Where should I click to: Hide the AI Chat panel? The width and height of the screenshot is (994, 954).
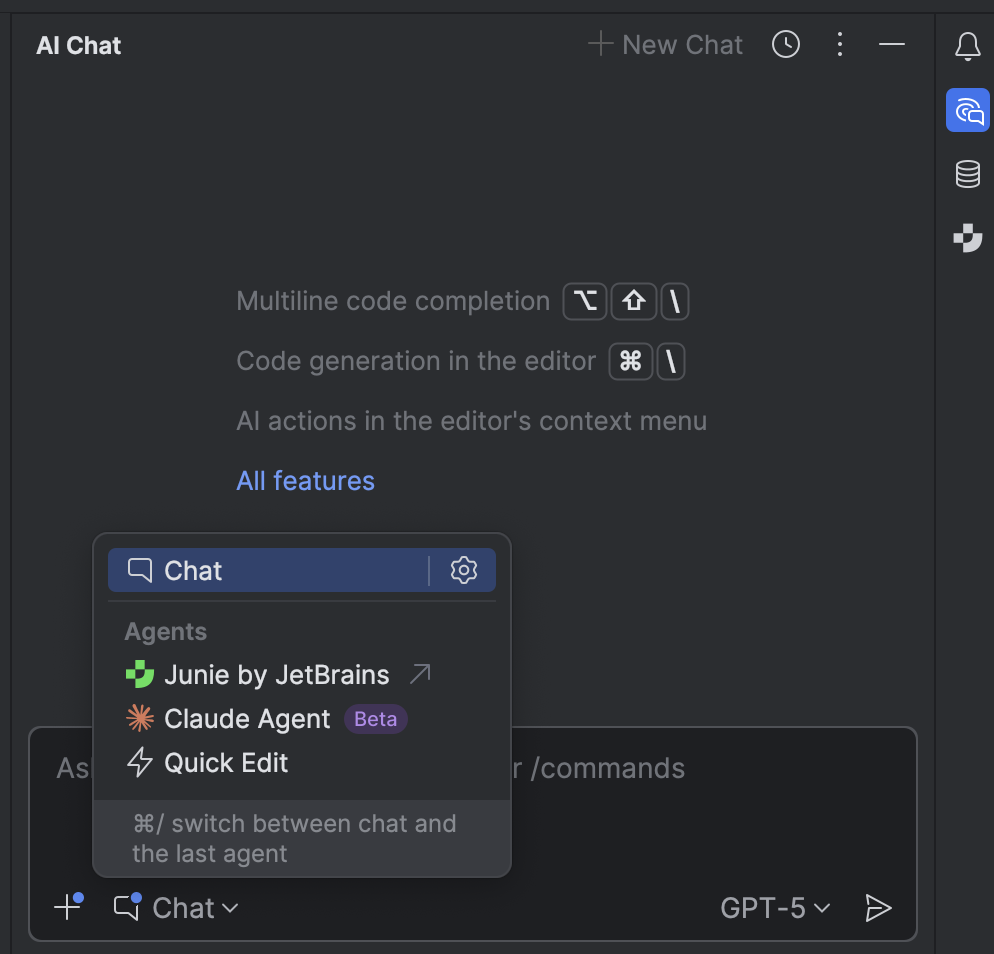891,45
